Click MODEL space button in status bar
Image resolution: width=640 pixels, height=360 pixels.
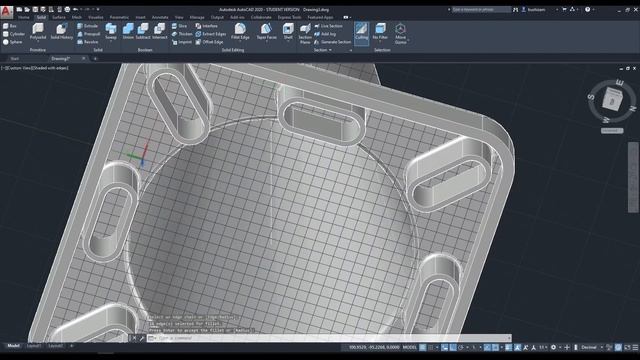tap(409, 347)
